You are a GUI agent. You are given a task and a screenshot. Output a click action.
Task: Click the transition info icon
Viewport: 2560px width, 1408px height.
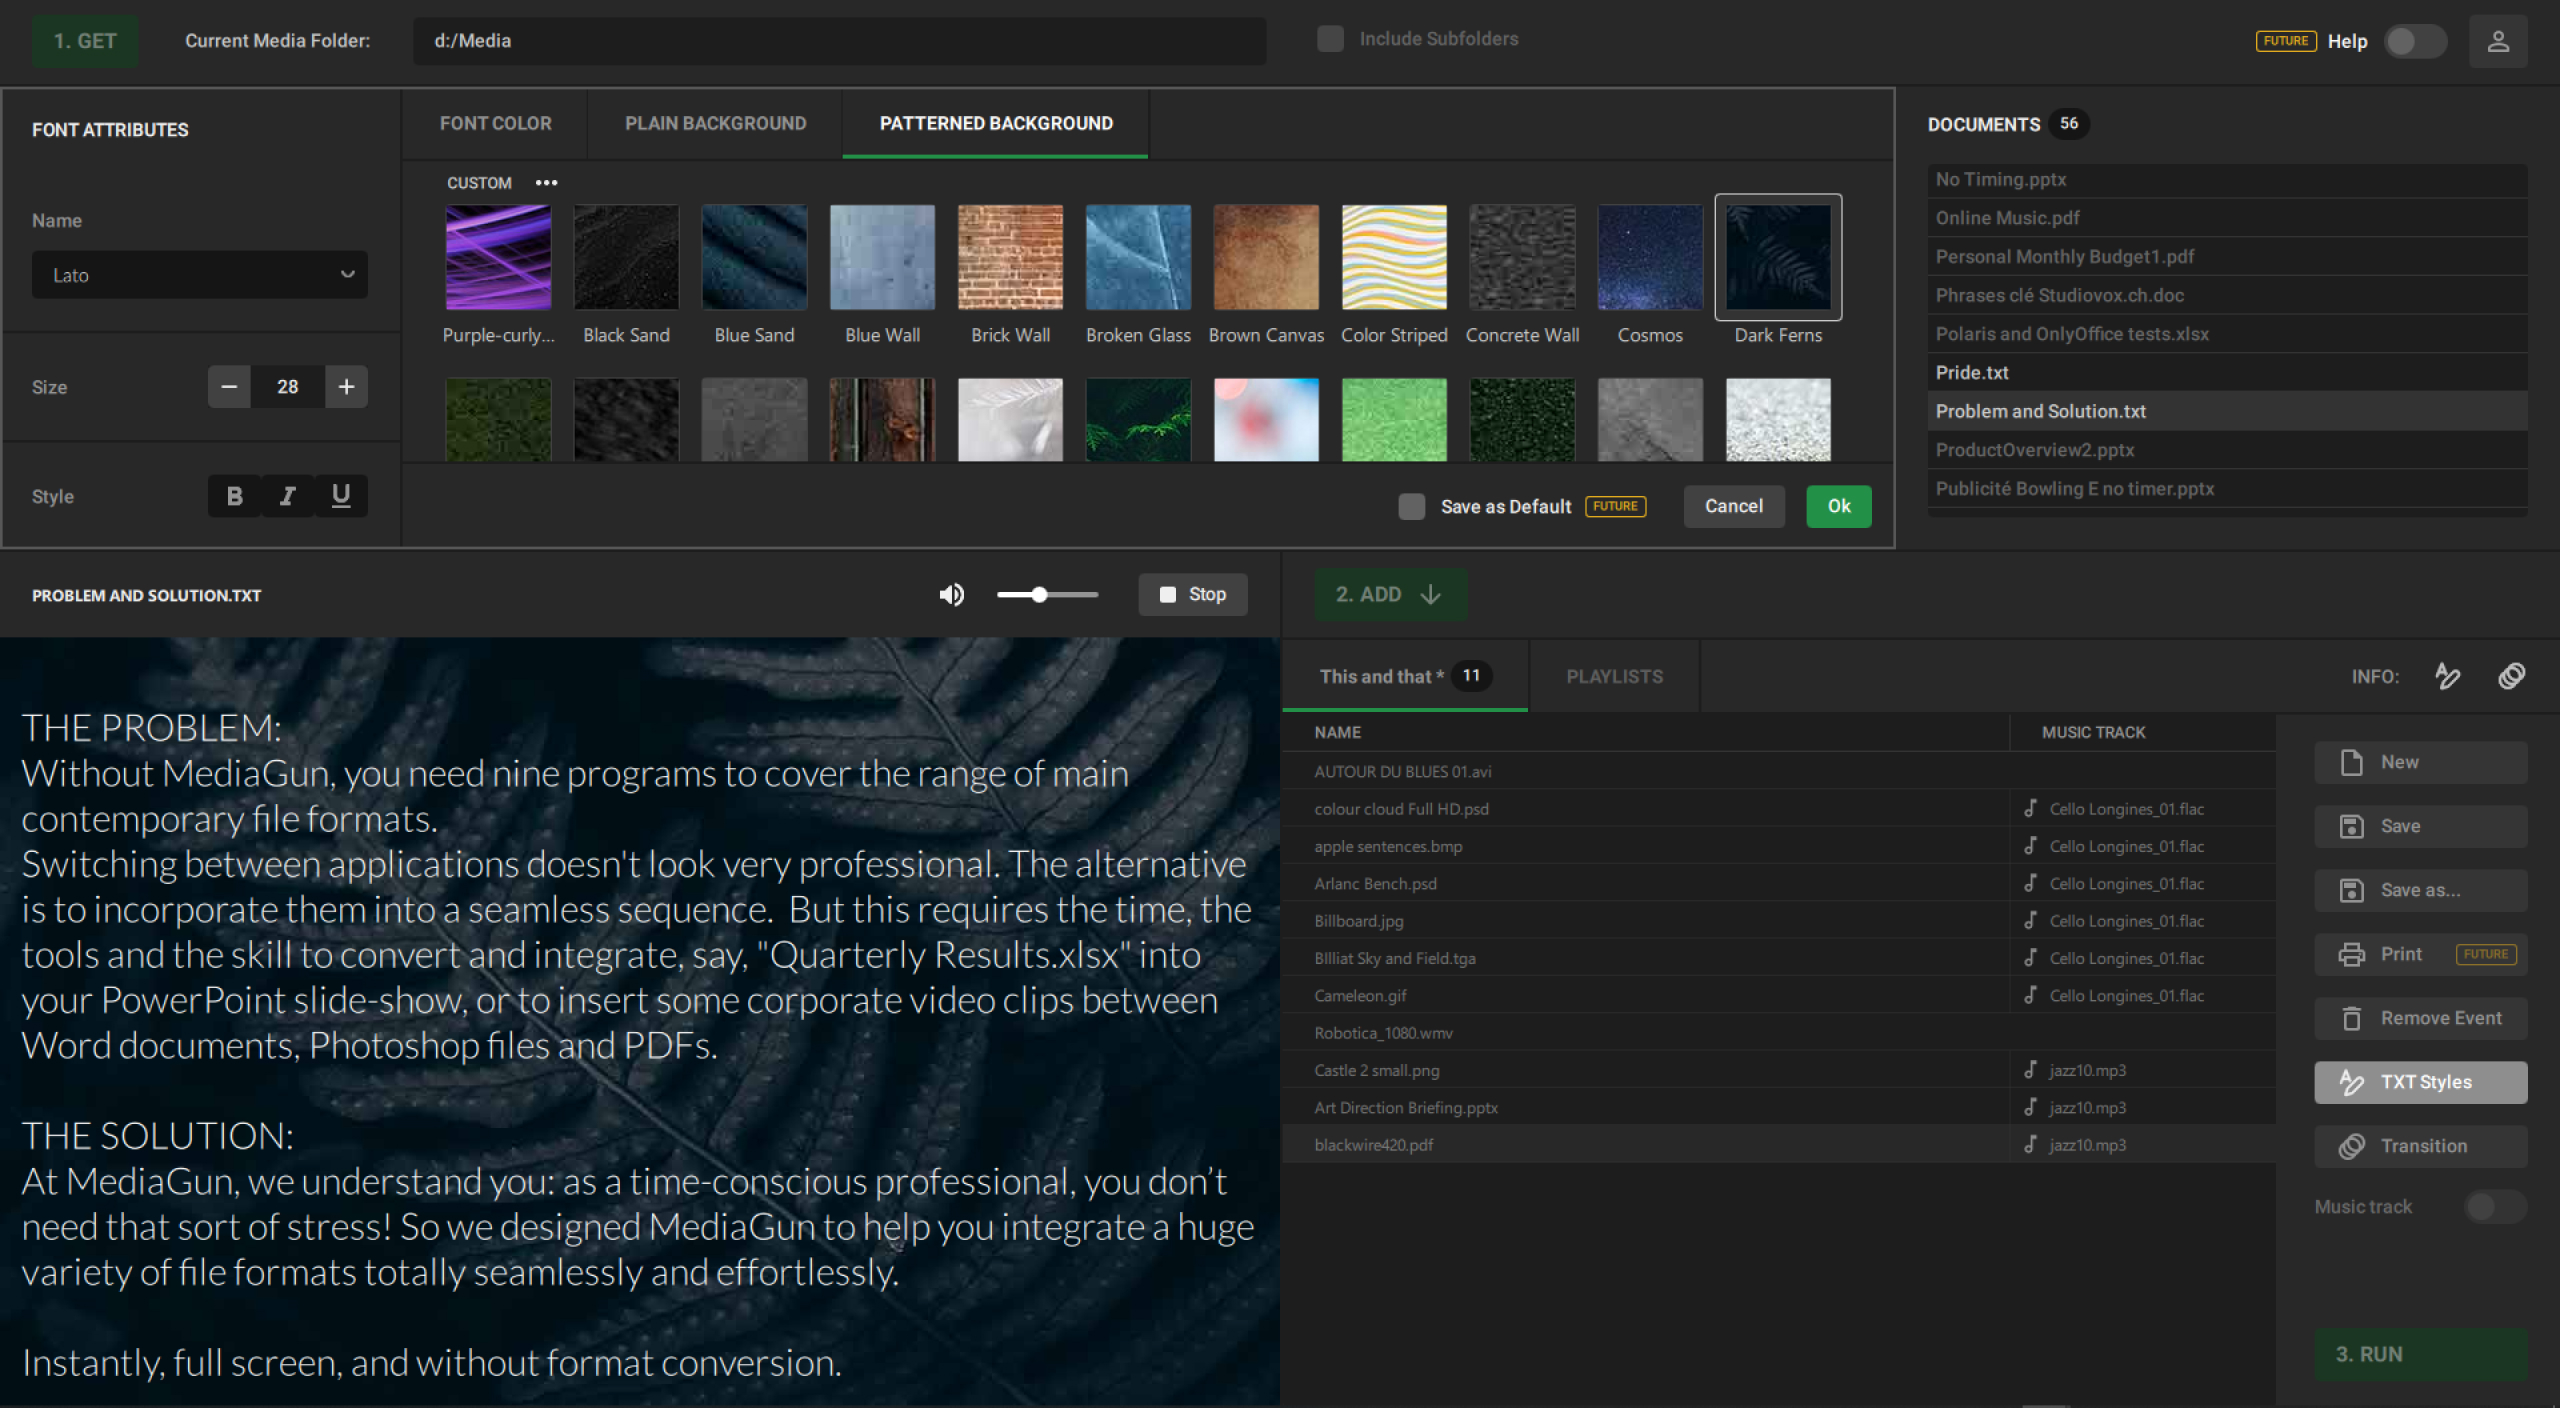tap(2511, 677)
